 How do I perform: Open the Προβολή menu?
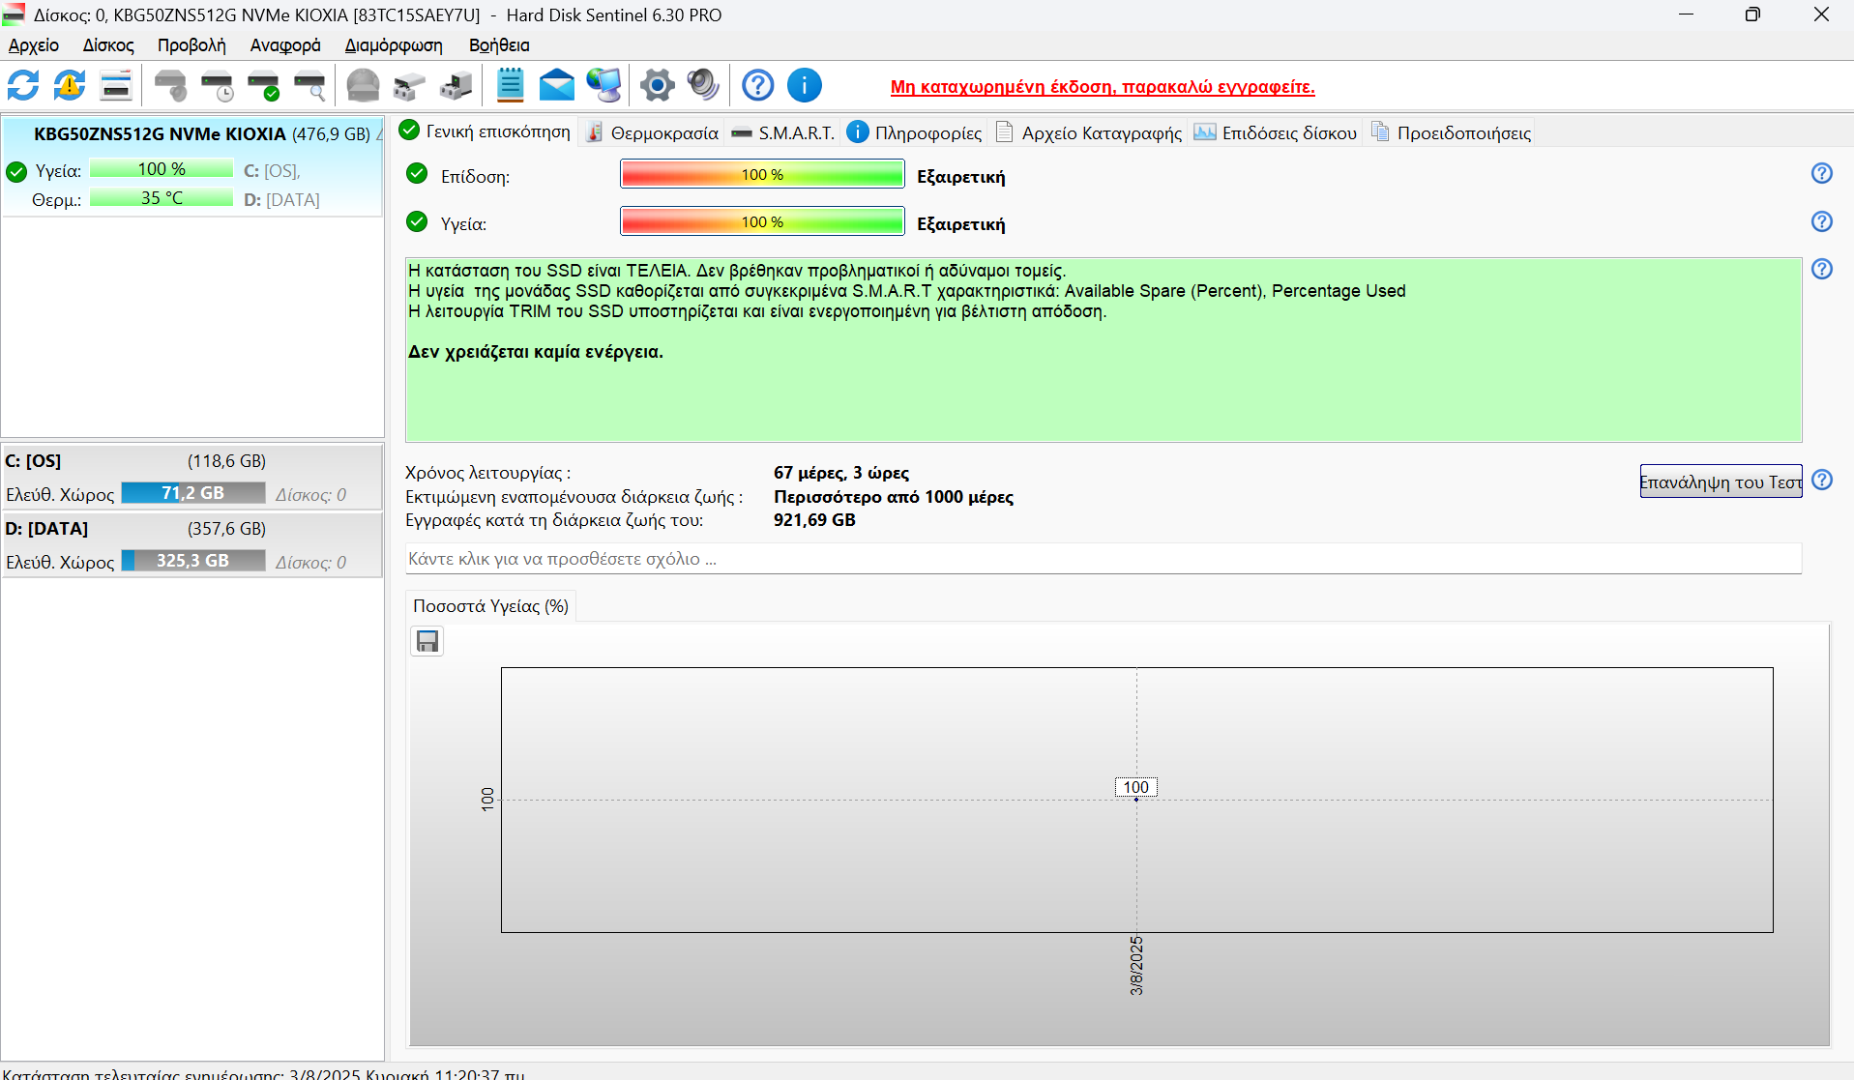191,45
